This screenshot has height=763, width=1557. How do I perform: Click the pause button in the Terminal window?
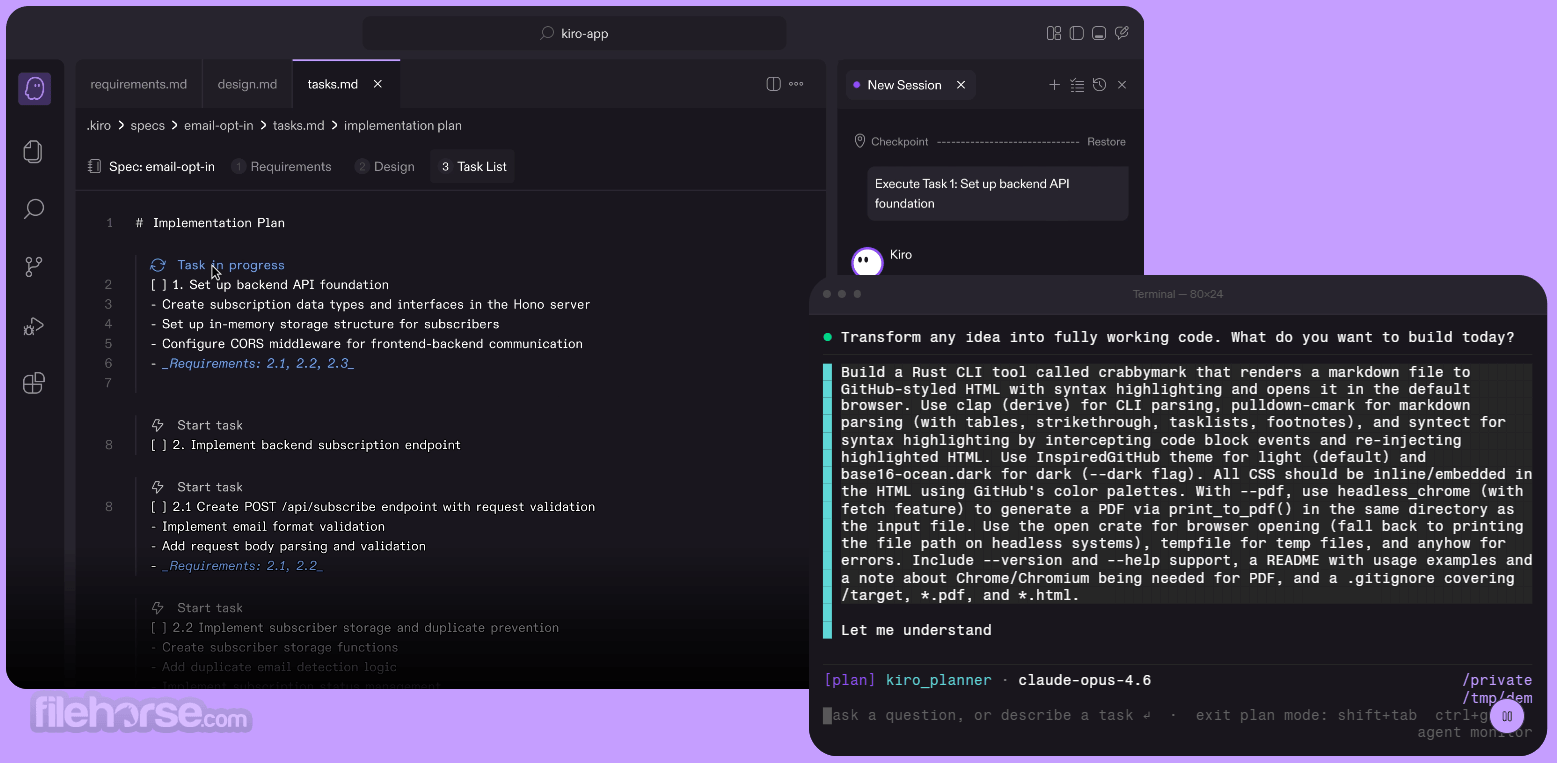tap(1507, 716)
